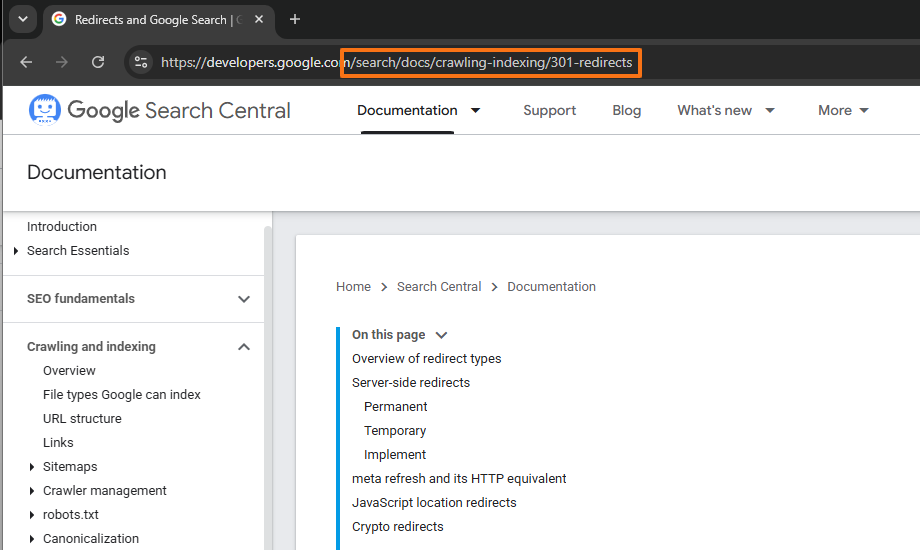Close the Redirects and Google Search tab
This screenshot has width=920, height=550.
(x=259, y=19)
